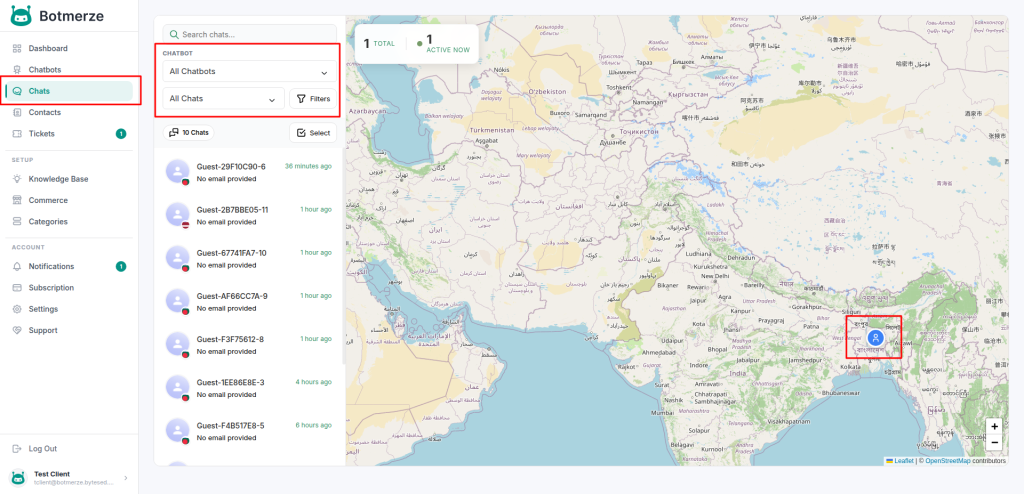This screenshot has height=494, width=1024.
Task: Open the OpenStreetMap attribution link
Action: 948,461
